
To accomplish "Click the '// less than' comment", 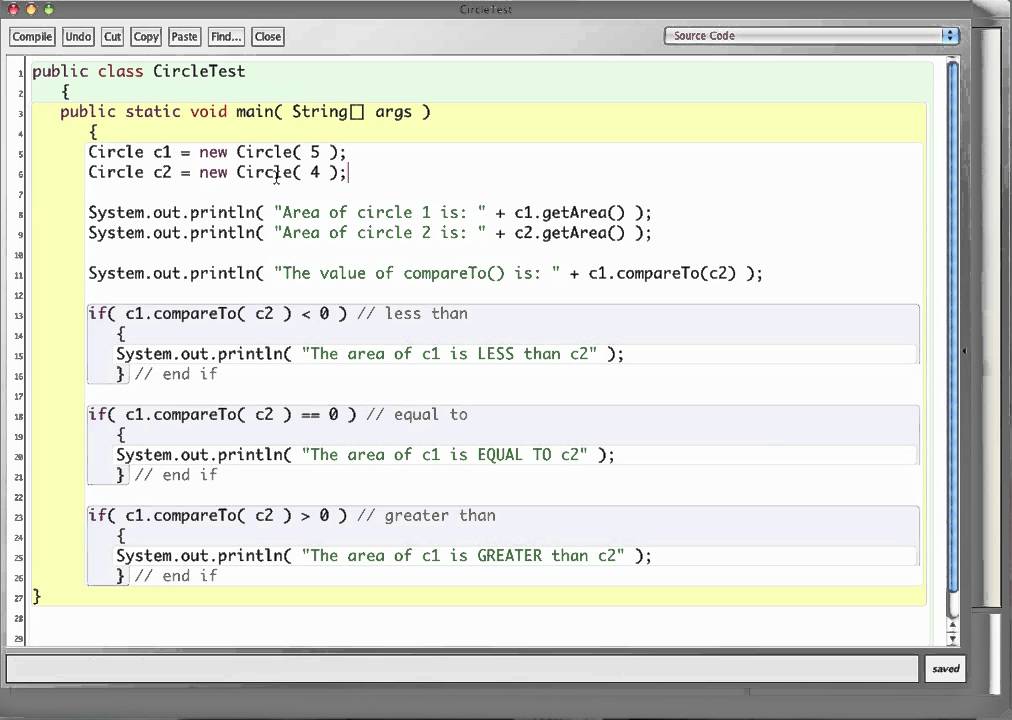I will coord(412,314).
